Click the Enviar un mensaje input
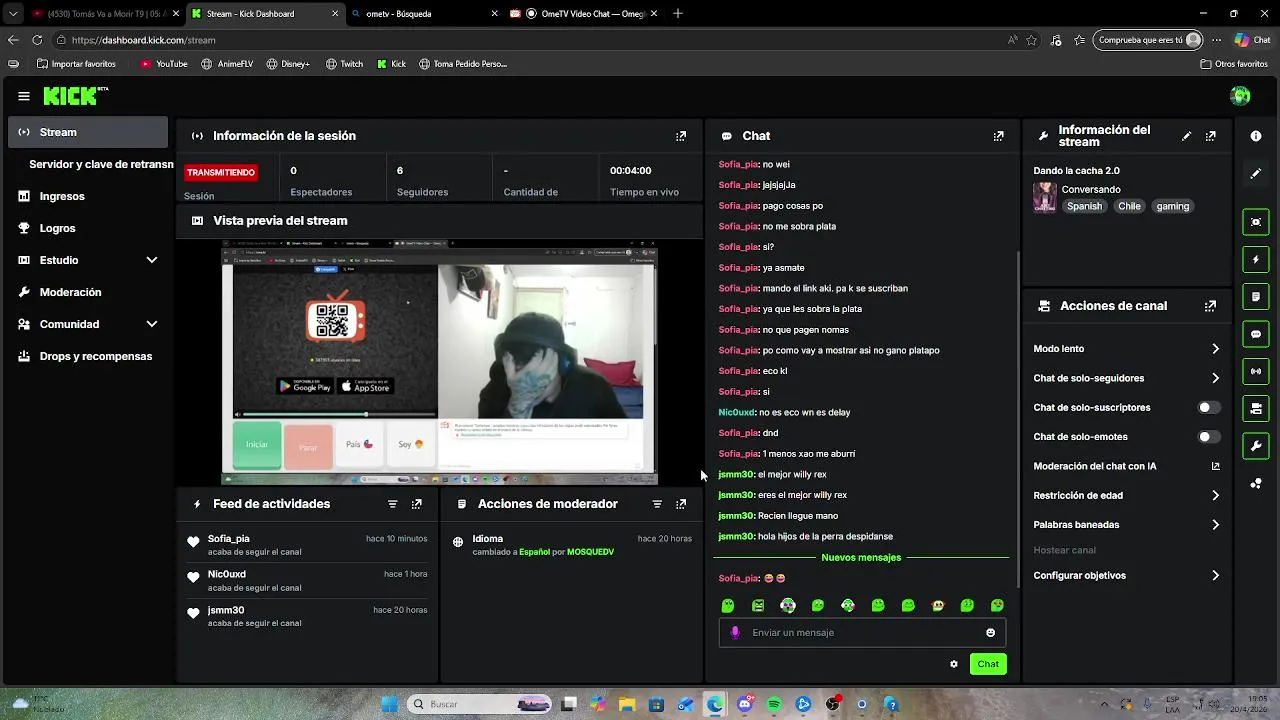 [x=862, y=632]
